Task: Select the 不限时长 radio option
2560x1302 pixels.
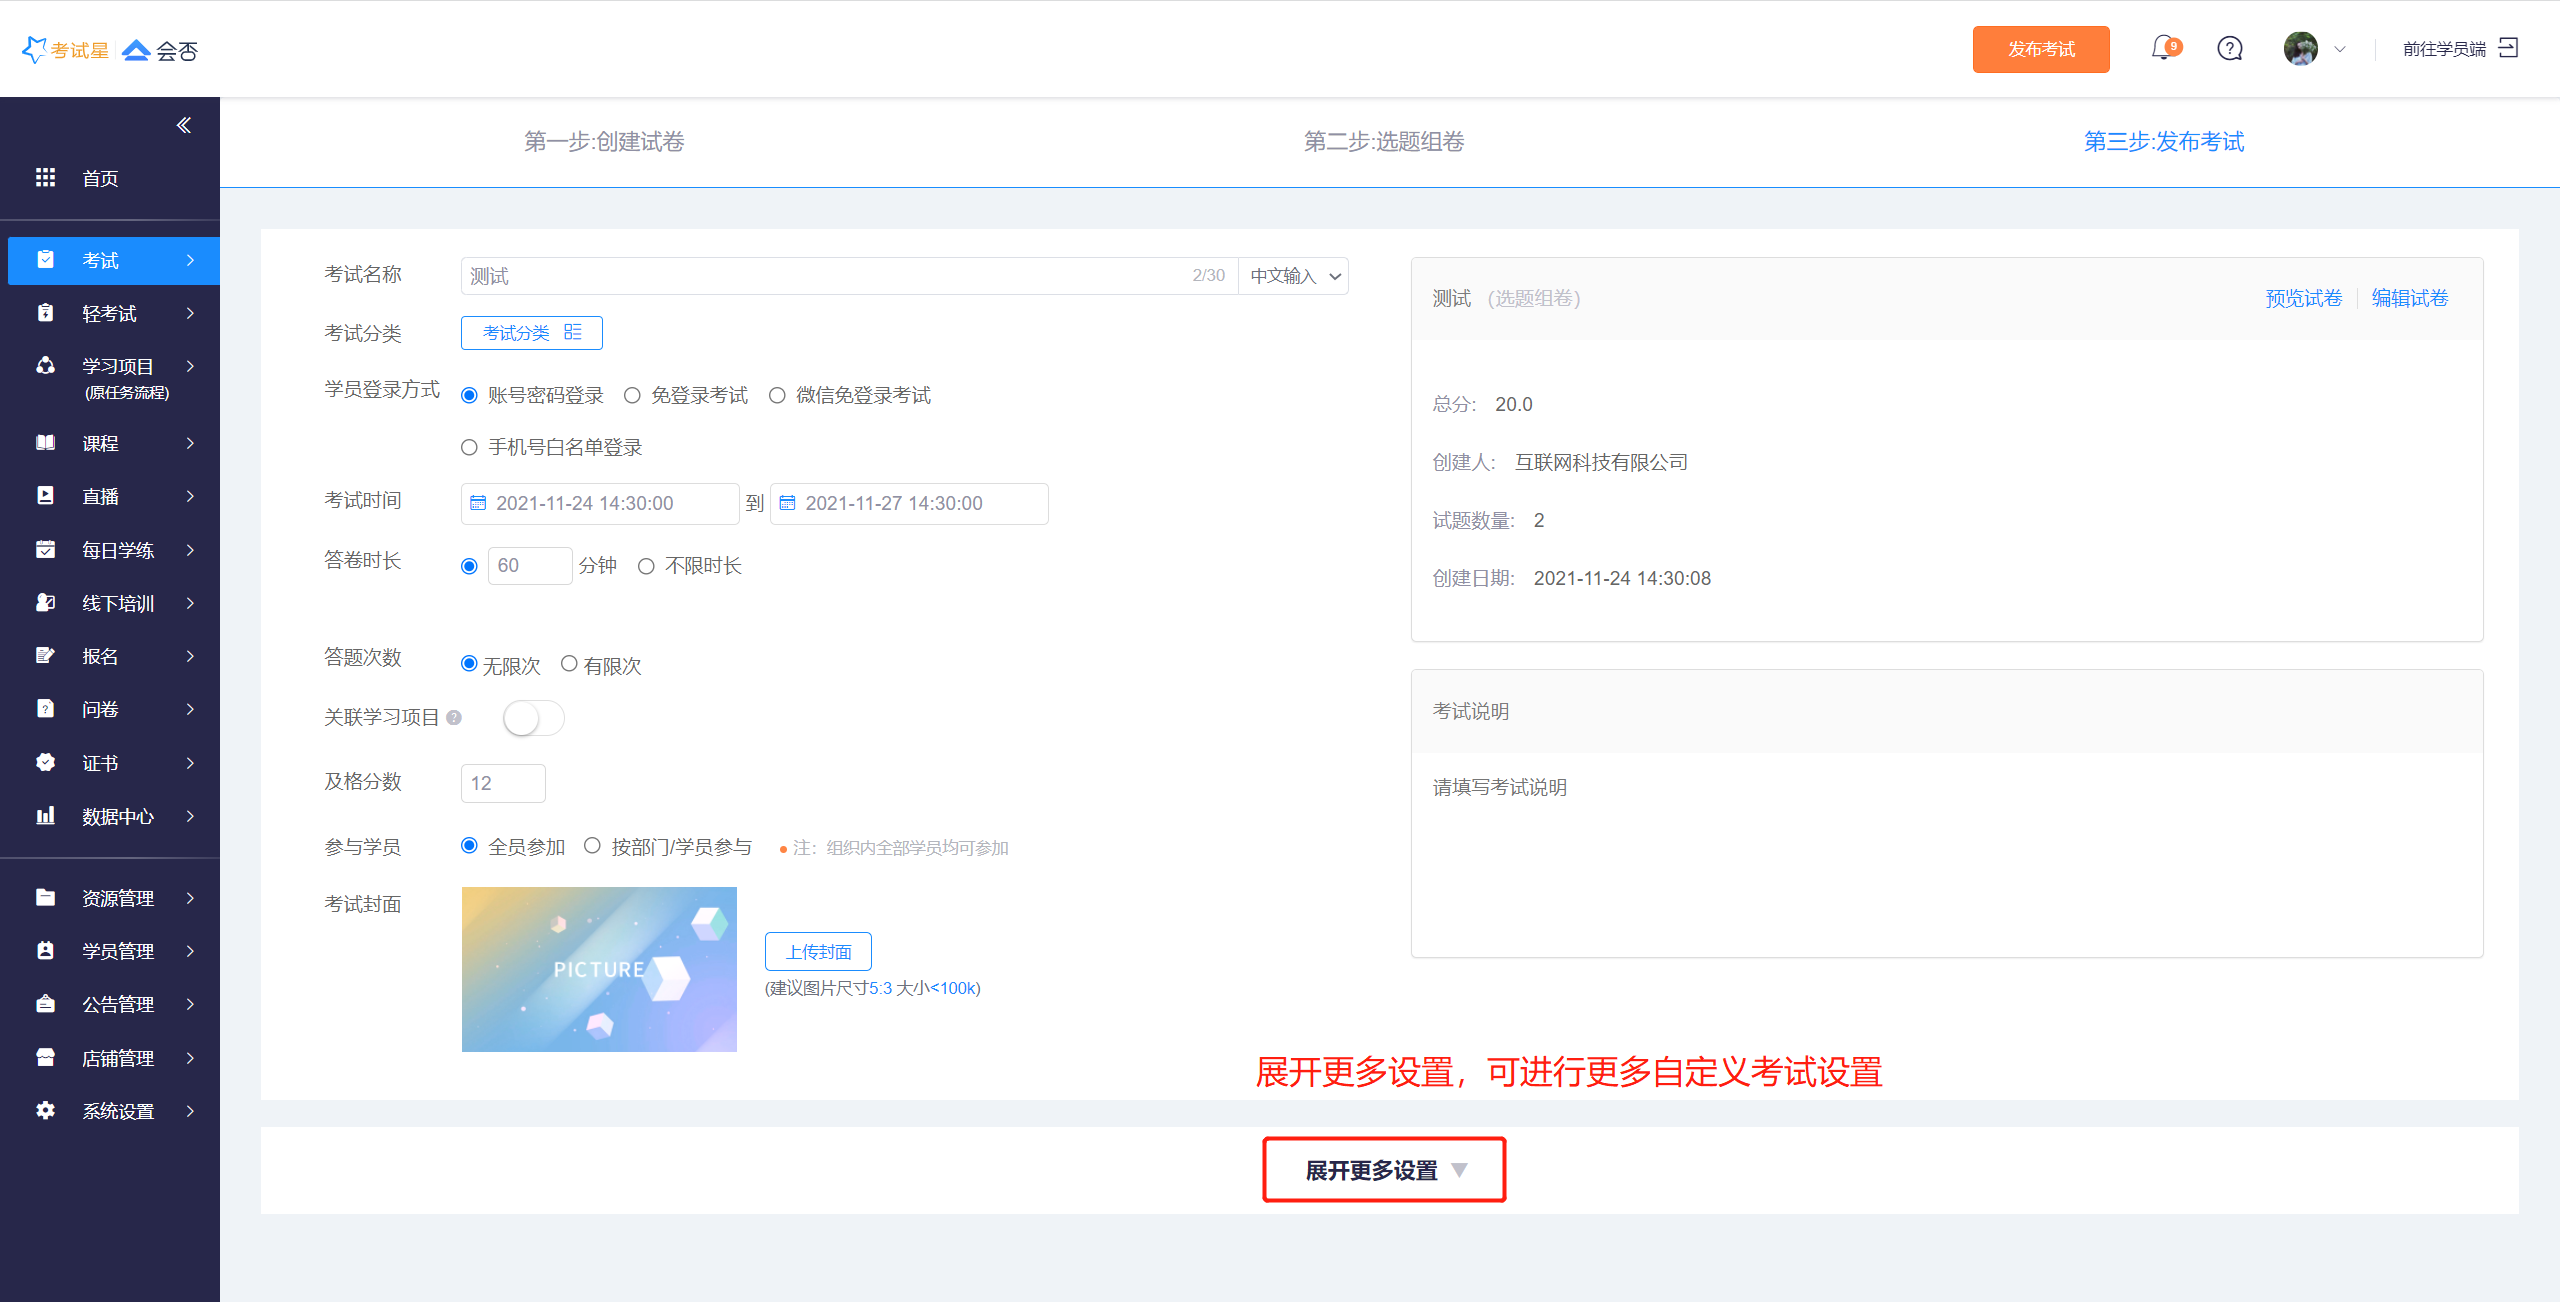Action: (646, 566)
